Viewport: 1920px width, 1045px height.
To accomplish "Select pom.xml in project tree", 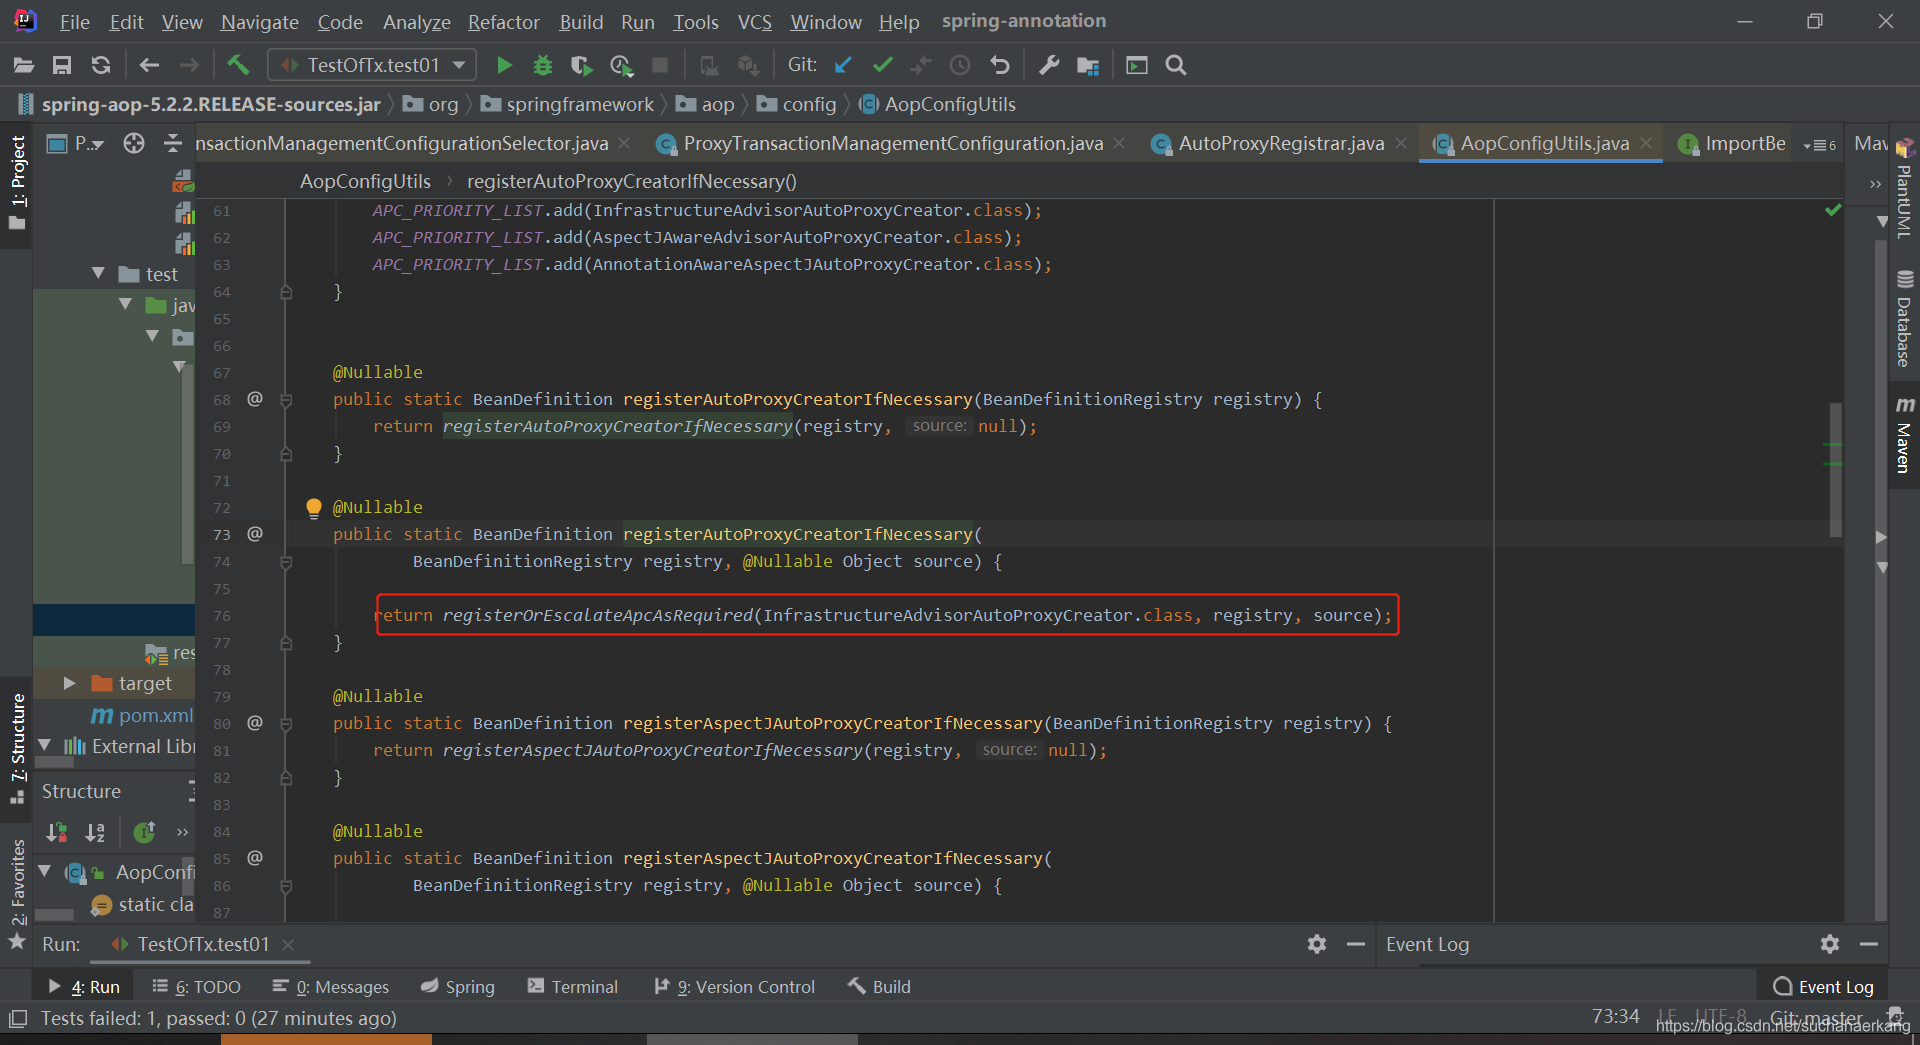I will point(141,715).
